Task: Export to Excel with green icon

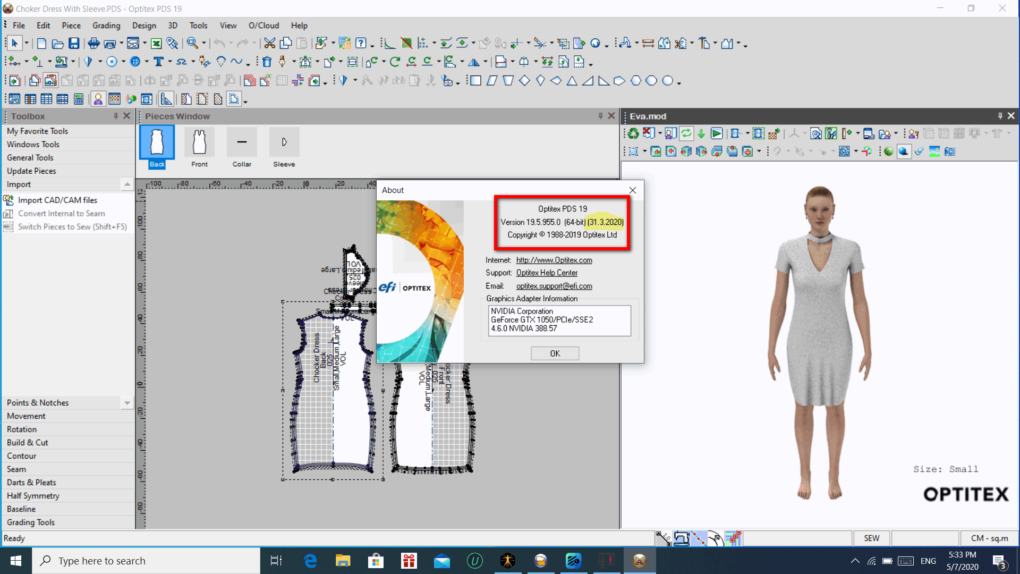Action: [x=156, y=44]
